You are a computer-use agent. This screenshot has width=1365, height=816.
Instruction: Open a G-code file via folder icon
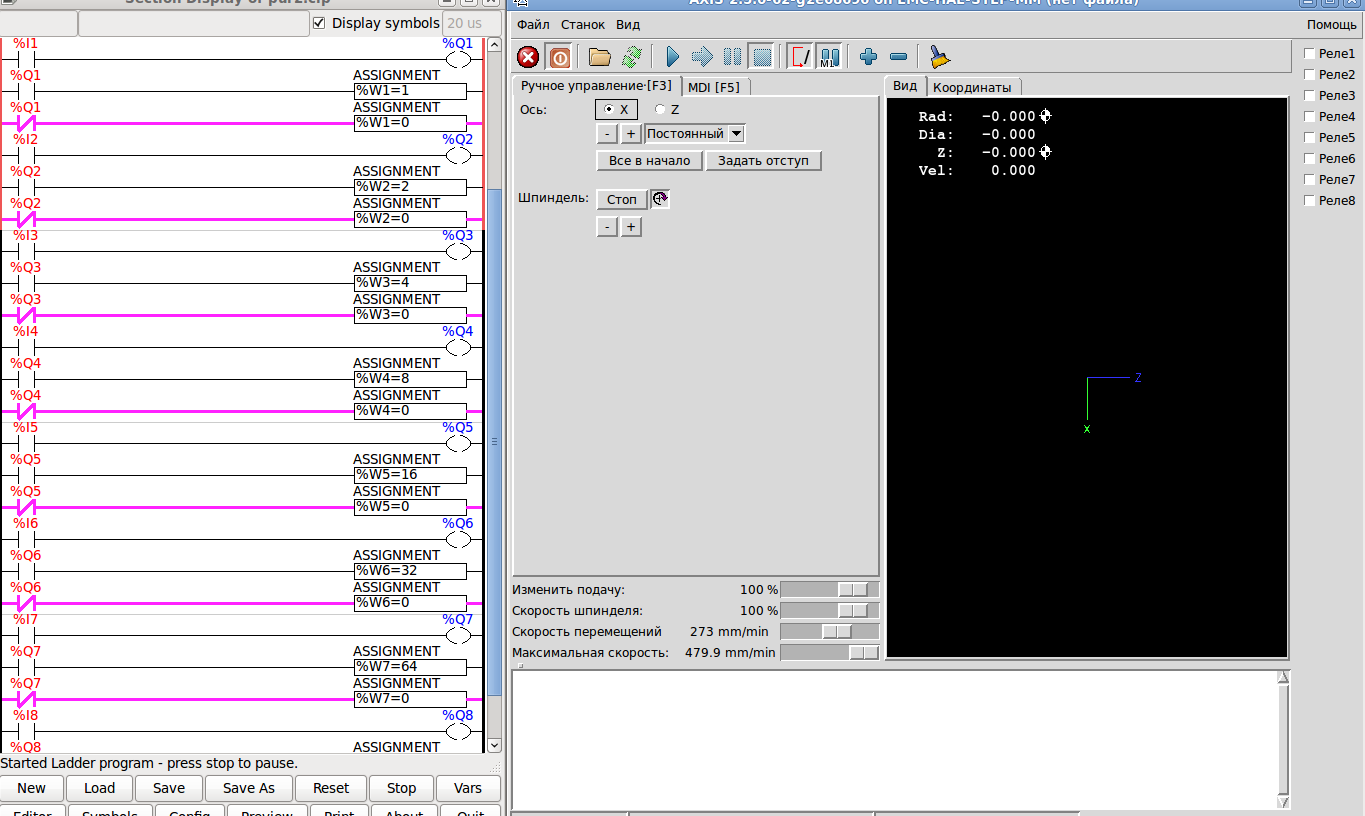click(x=600, y=57)
